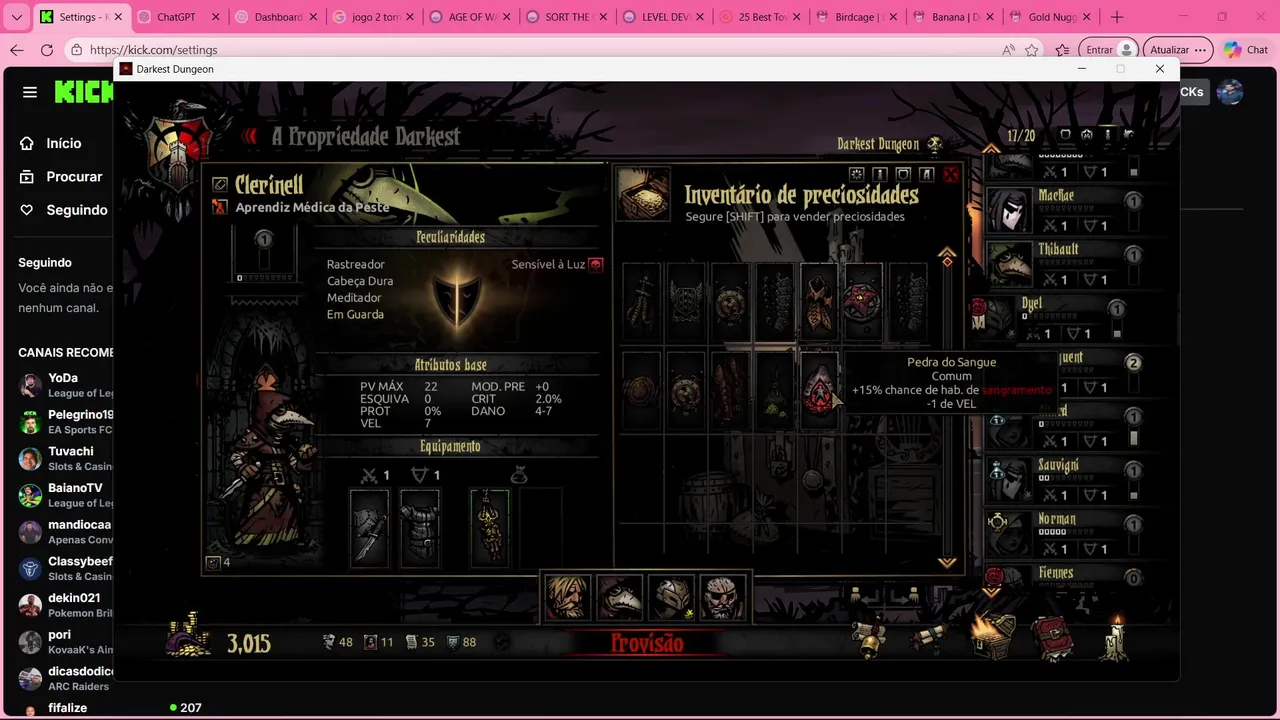Viewport: 1280px width, 720px height.
Task: Switch to the 25 Best Tow browser tab
Action: point(761,17)
